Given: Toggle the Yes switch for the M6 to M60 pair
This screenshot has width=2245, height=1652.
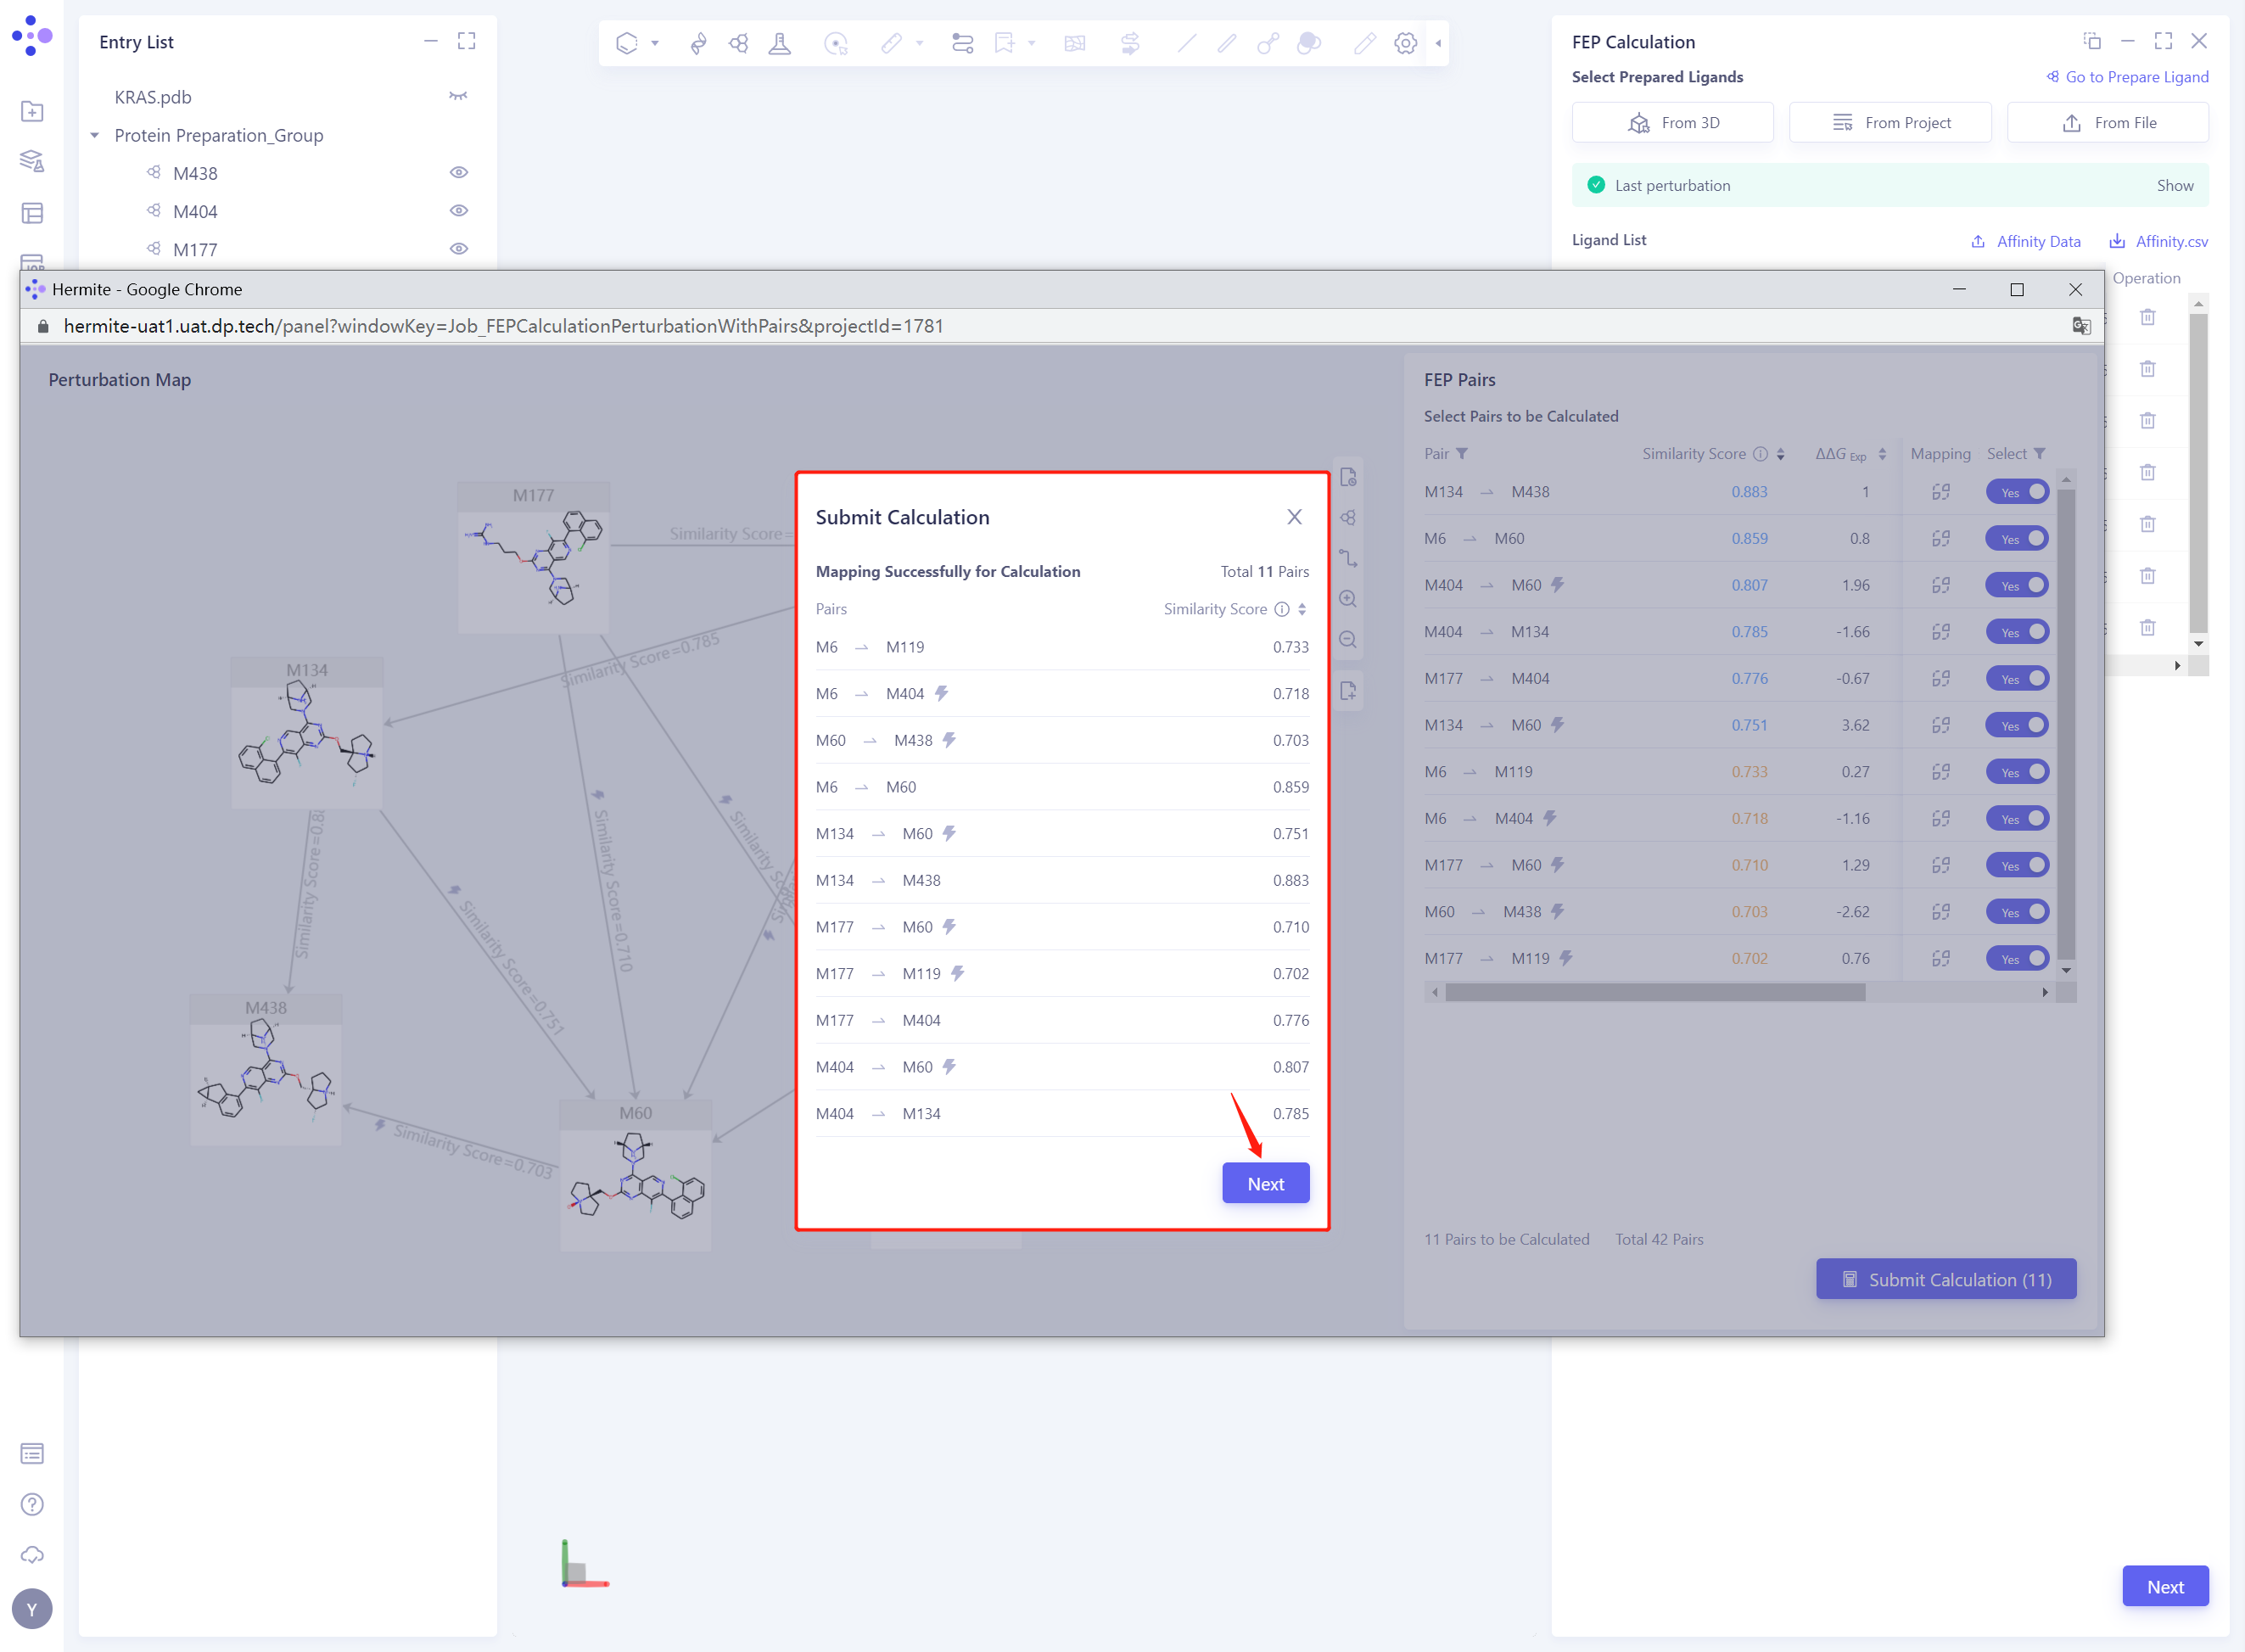Looking at the screenshot, I should coord(2016,539).
